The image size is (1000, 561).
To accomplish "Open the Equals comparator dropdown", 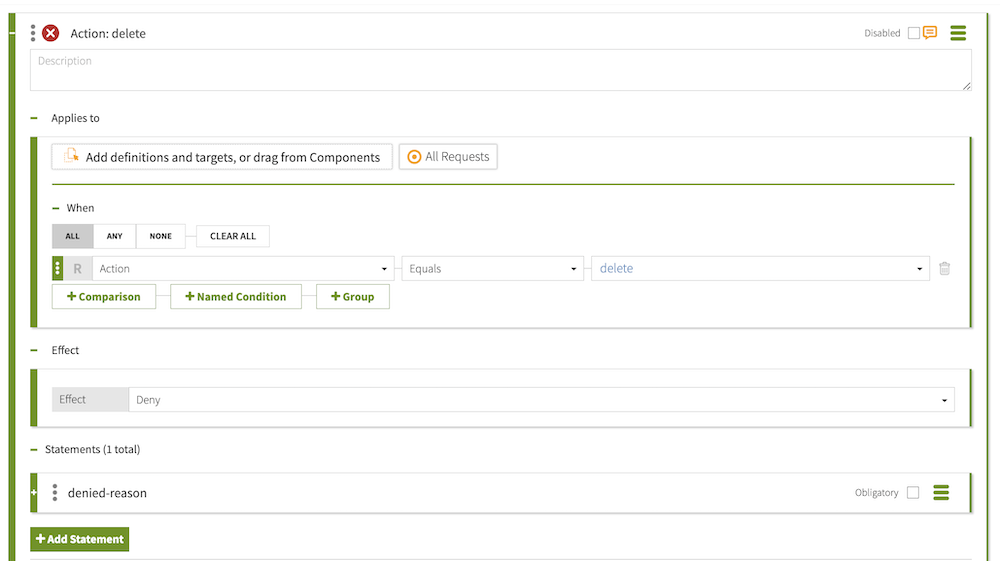I will coord(493,268).
